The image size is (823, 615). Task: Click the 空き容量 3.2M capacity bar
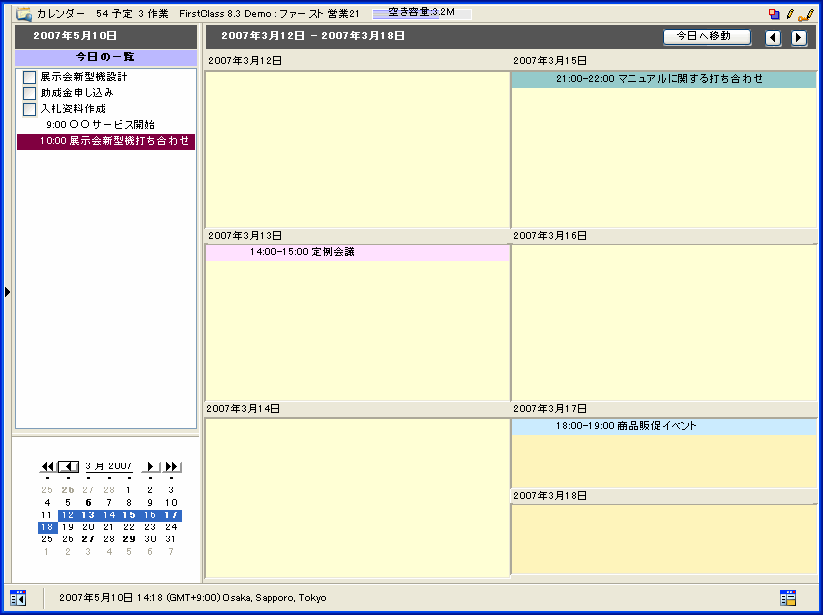[421, 13]
